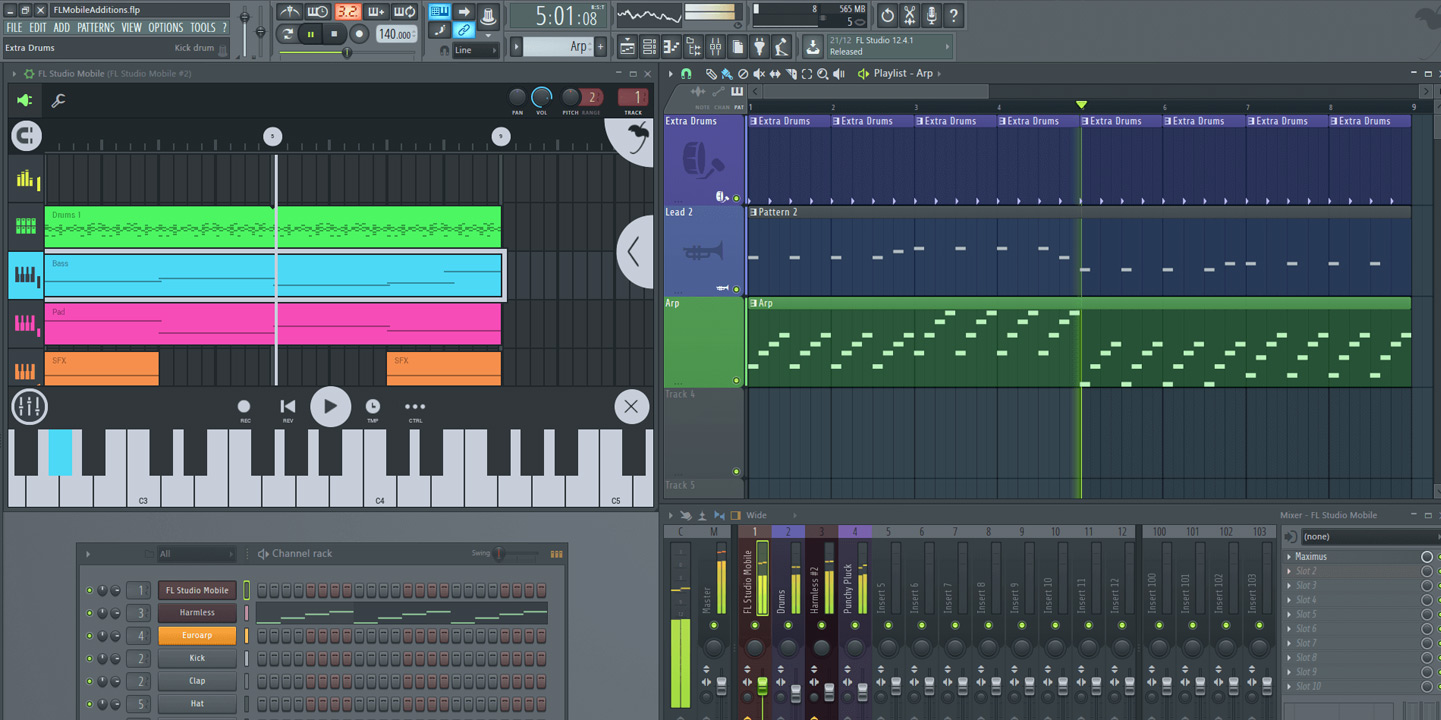Toggle the green mute light for Hat channel

click(x=89, y=703)
